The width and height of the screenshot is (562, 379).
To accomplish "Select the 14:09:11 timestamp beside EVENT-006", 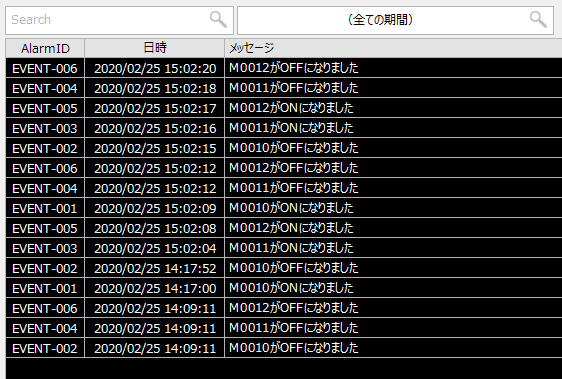I will click(x=155, y=308).
